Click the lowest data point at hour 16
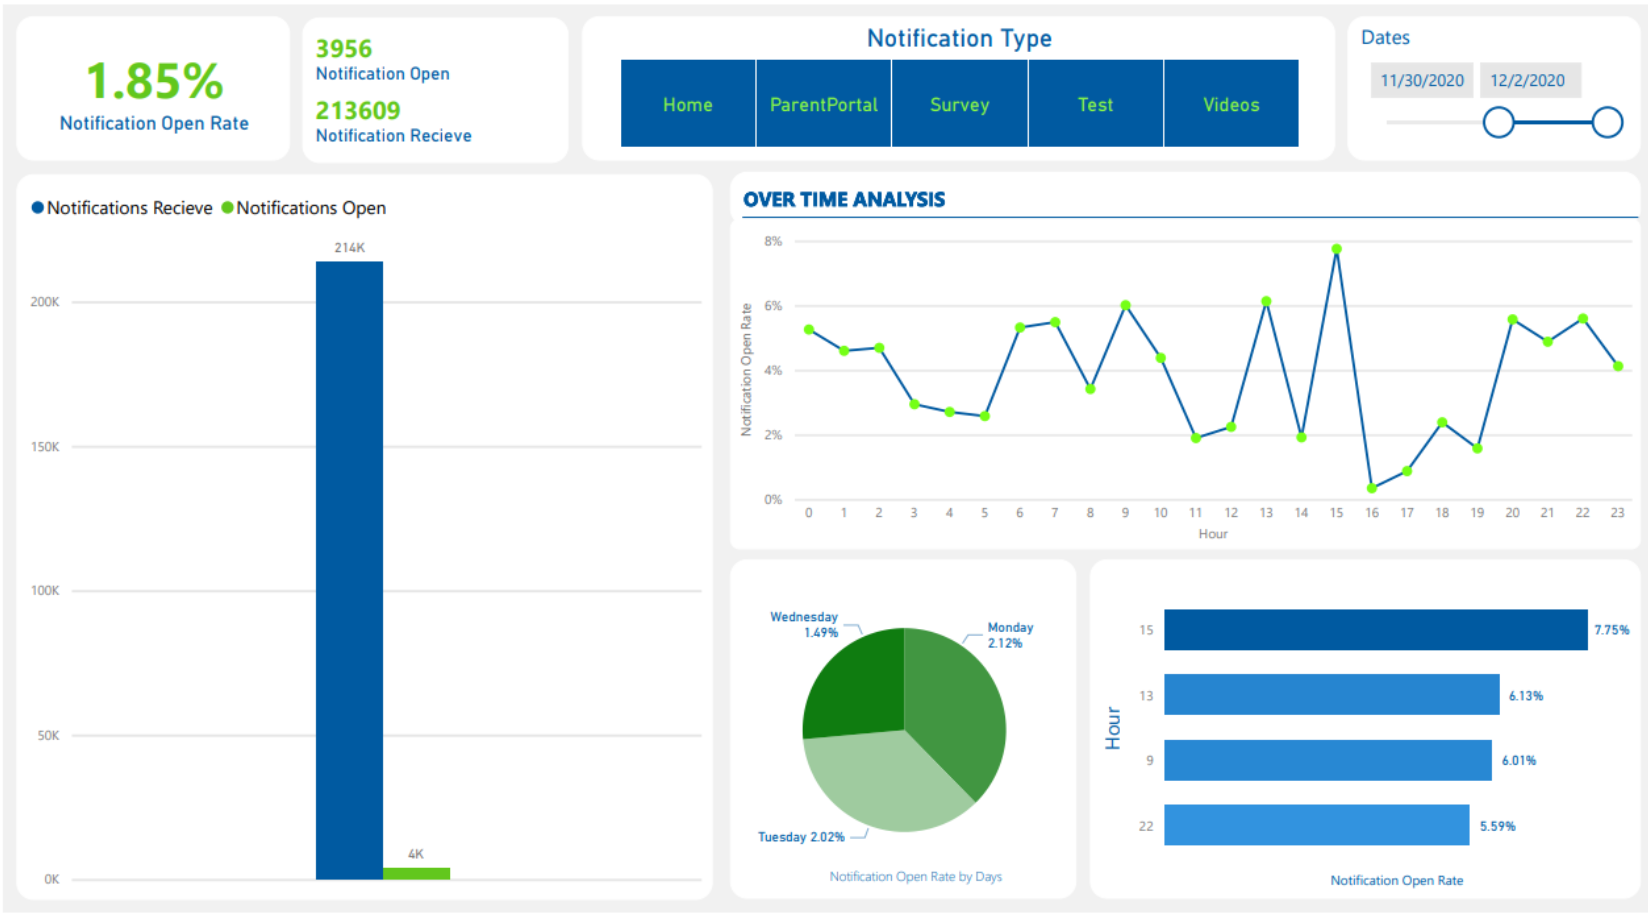 point(1372,488)
